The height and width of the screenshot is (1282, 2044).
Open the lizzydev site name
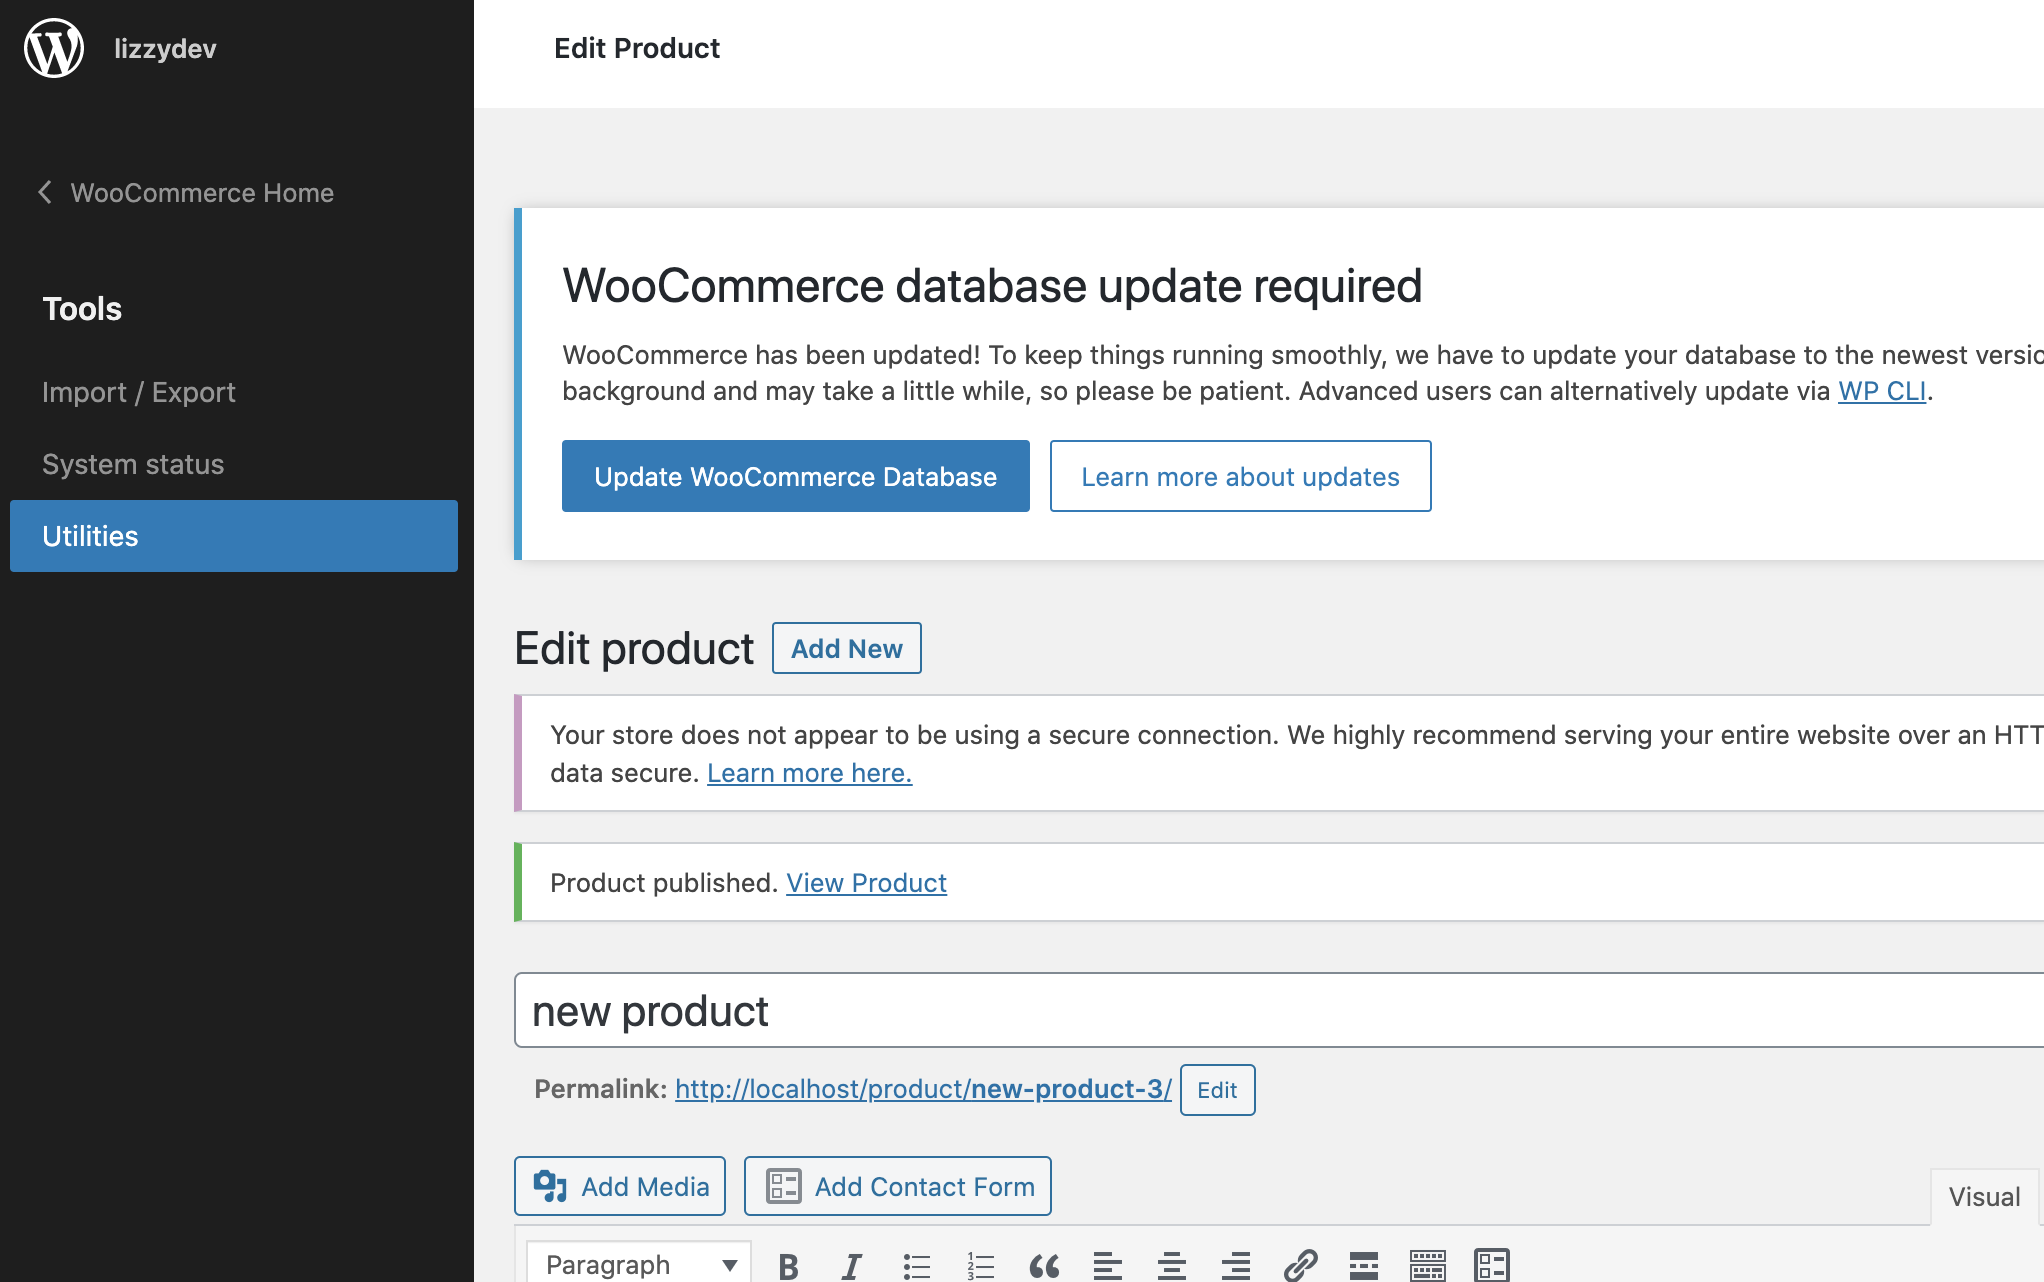pos(165,48)
